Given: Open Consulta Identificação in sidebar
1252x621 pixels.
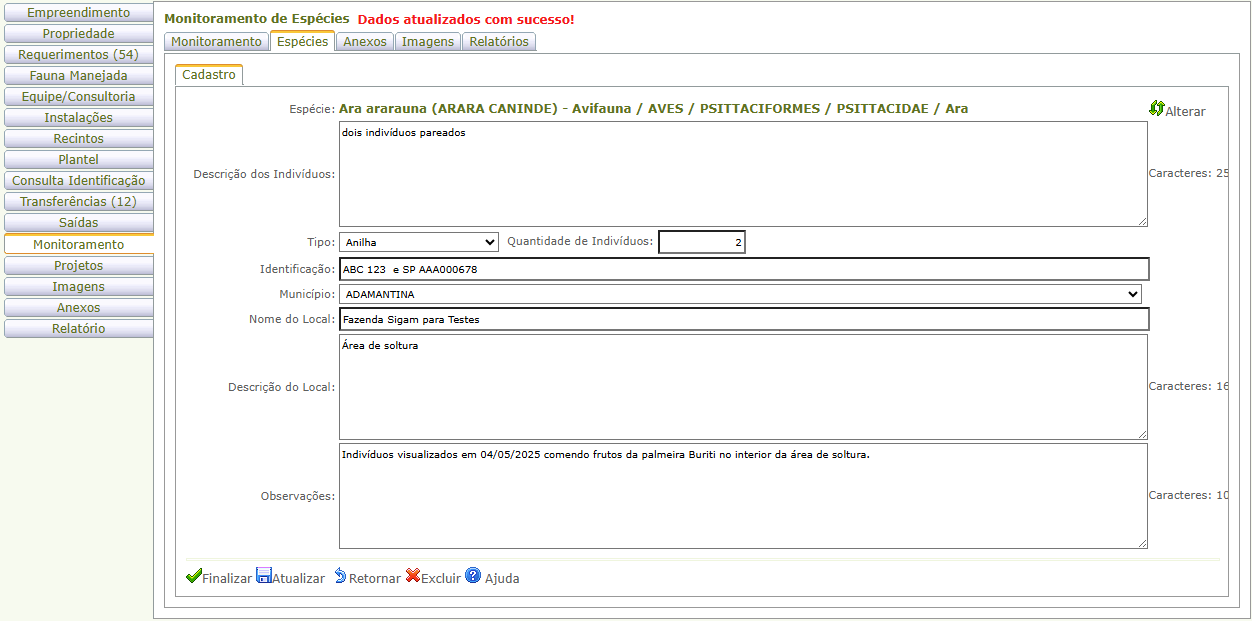Looking at the screenshot, I should pos(78,181).
